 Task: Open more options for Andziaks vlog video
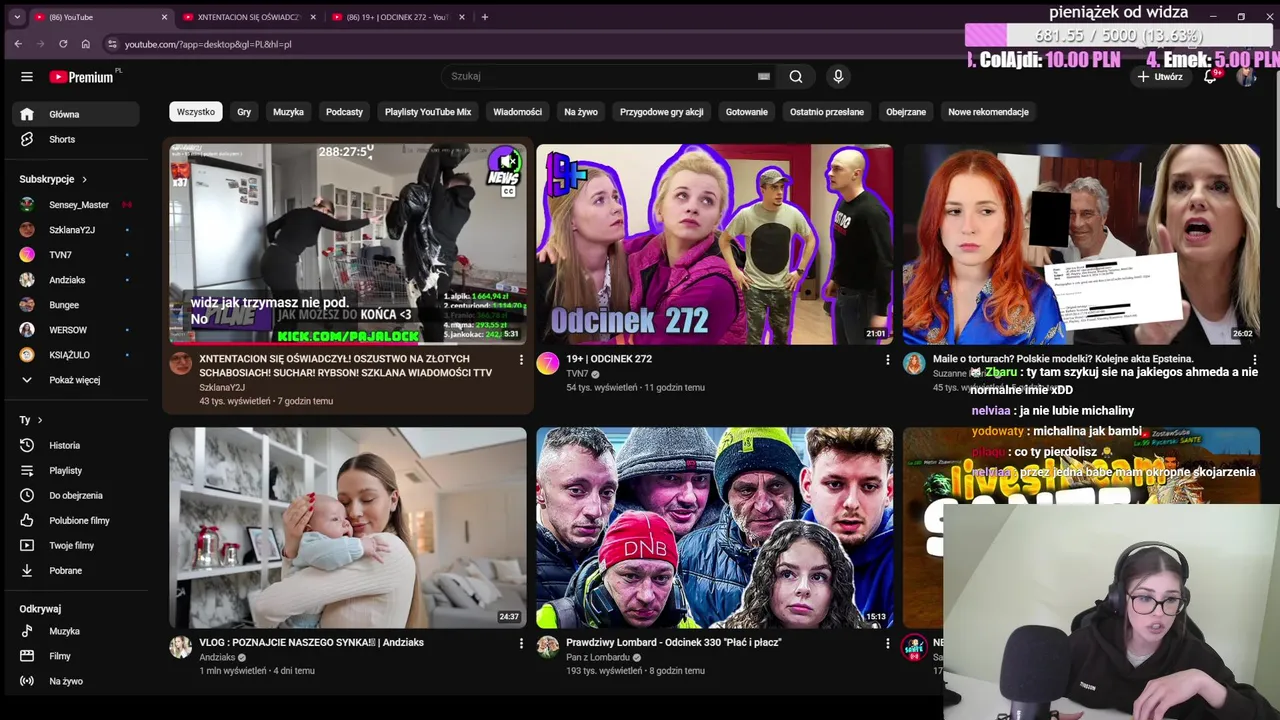pyautogui.click(x=520, y=643)
